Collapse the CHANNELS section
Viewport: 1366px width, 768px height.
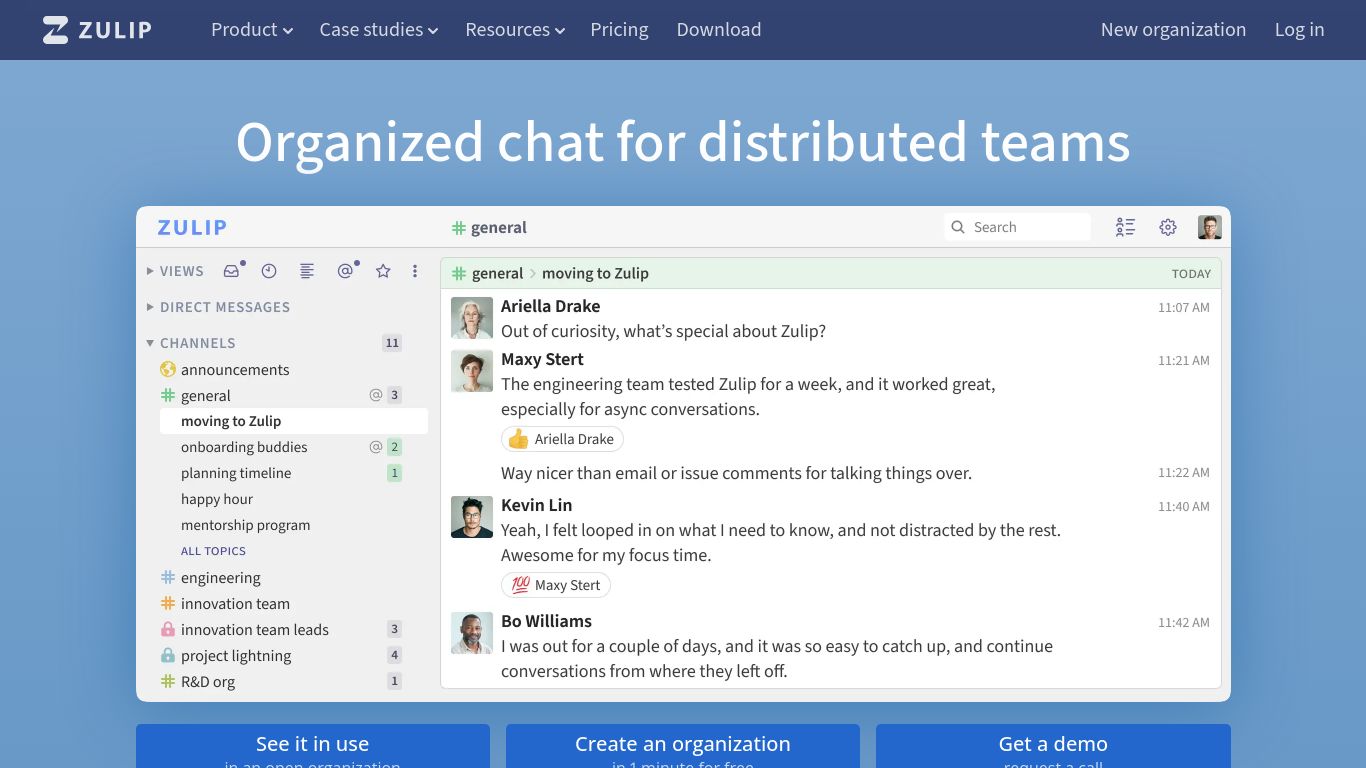[x=191, y=343]
